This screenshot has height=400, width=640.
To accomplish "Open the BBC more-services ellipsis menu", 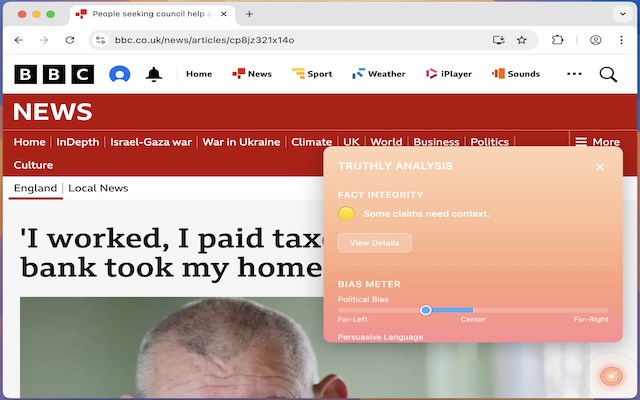I will pos(574,74).
